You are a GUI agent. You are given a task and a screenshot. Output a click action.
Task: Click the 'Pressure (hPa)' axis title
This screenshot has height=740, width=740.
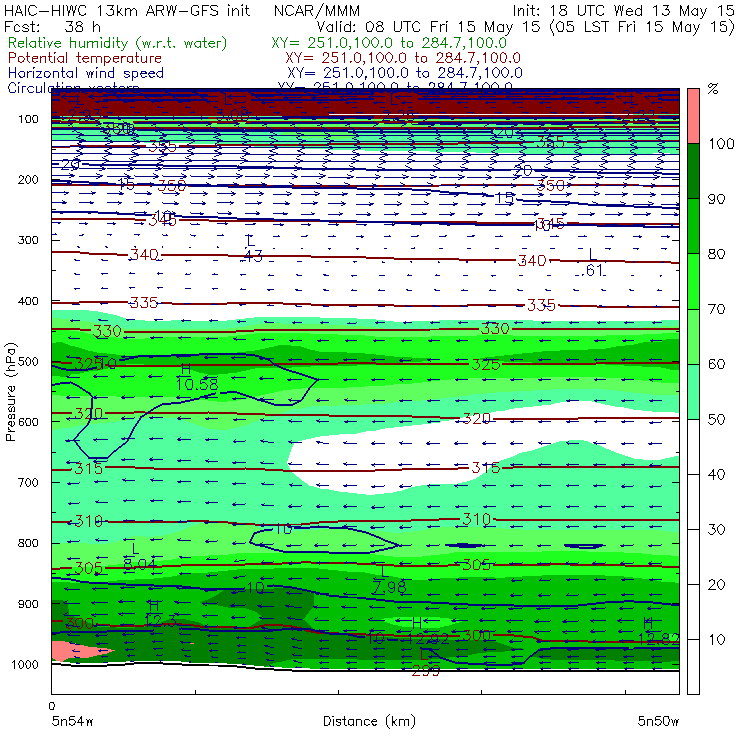pos(10,392)
